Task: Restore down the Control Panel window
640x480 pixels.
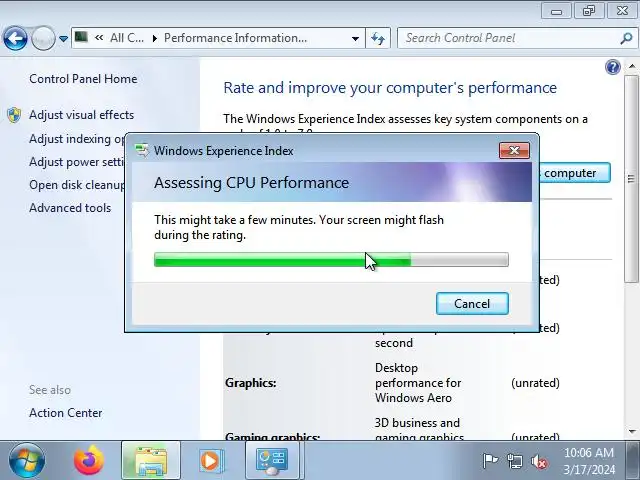Action: pos(589,11)
